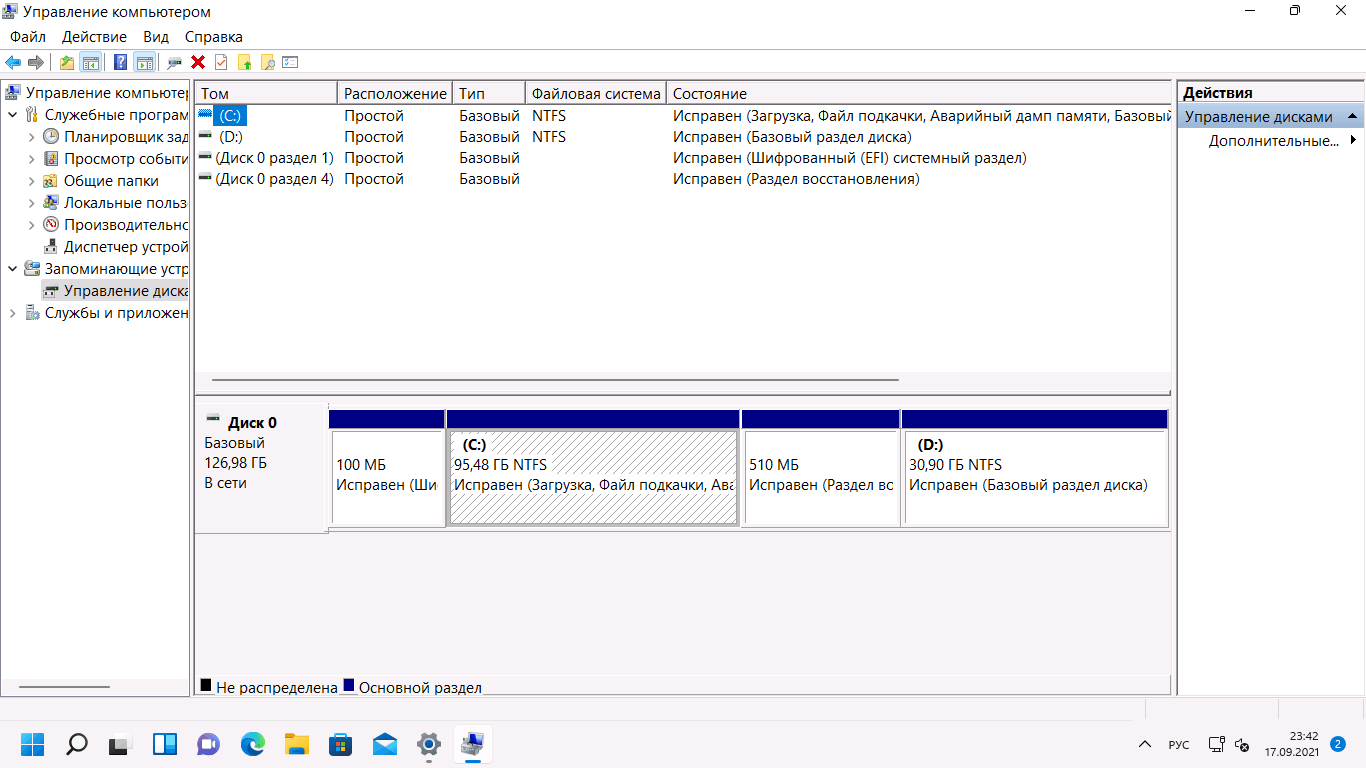Open Settings gear on the taskbar

coord(428,744)
